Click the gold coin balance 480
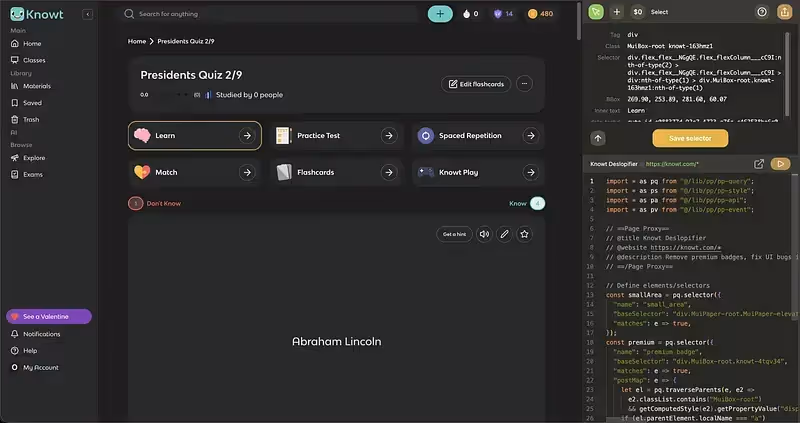The height and width of the screenshot is (423, 800). point(540,14)
